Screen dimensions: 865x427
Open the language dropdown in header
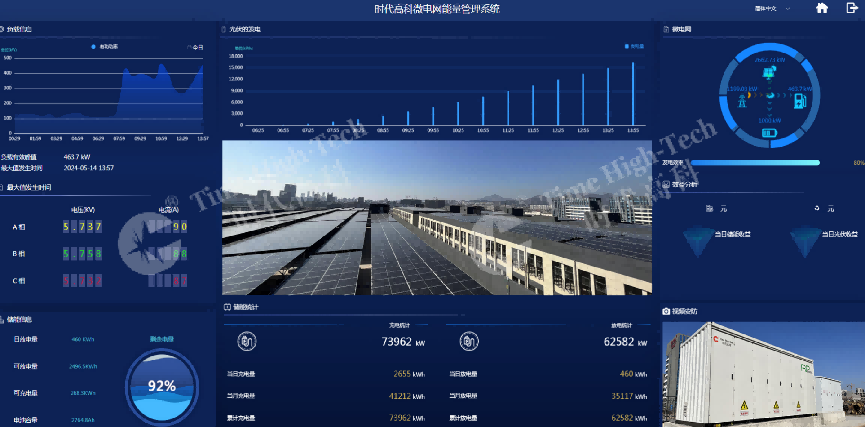pyautogui.click(x=771, y=8)
